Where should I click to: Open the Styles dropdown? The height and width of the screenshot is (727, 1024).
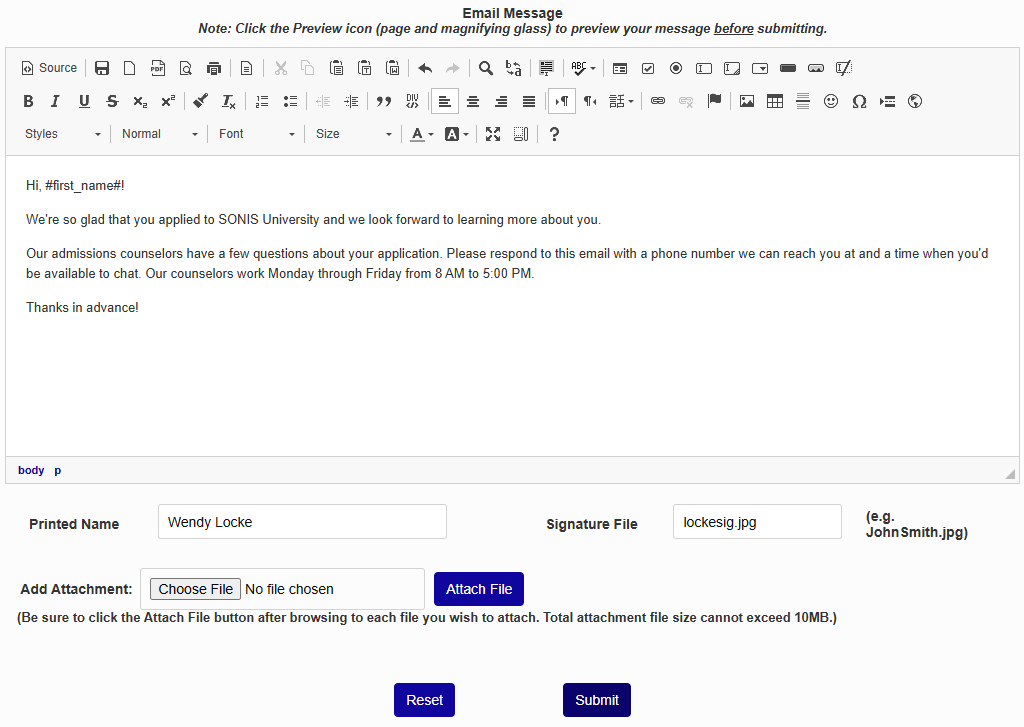point(62,134)
